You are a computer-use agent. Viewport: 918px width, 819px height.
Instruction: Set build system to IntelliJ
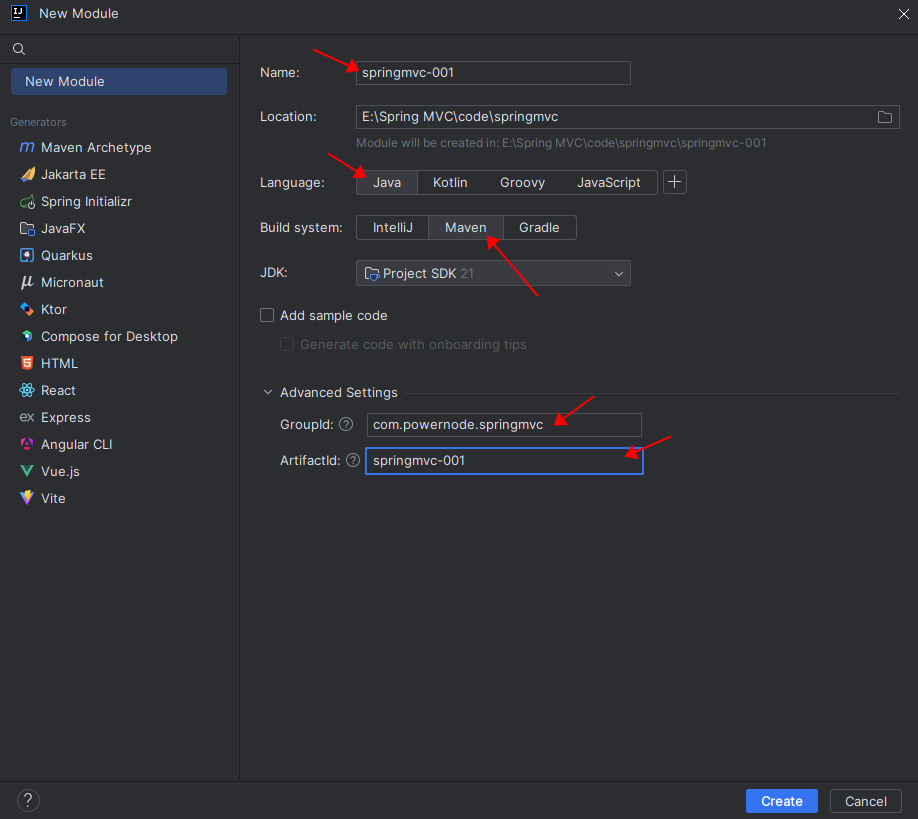click(393, 228)
